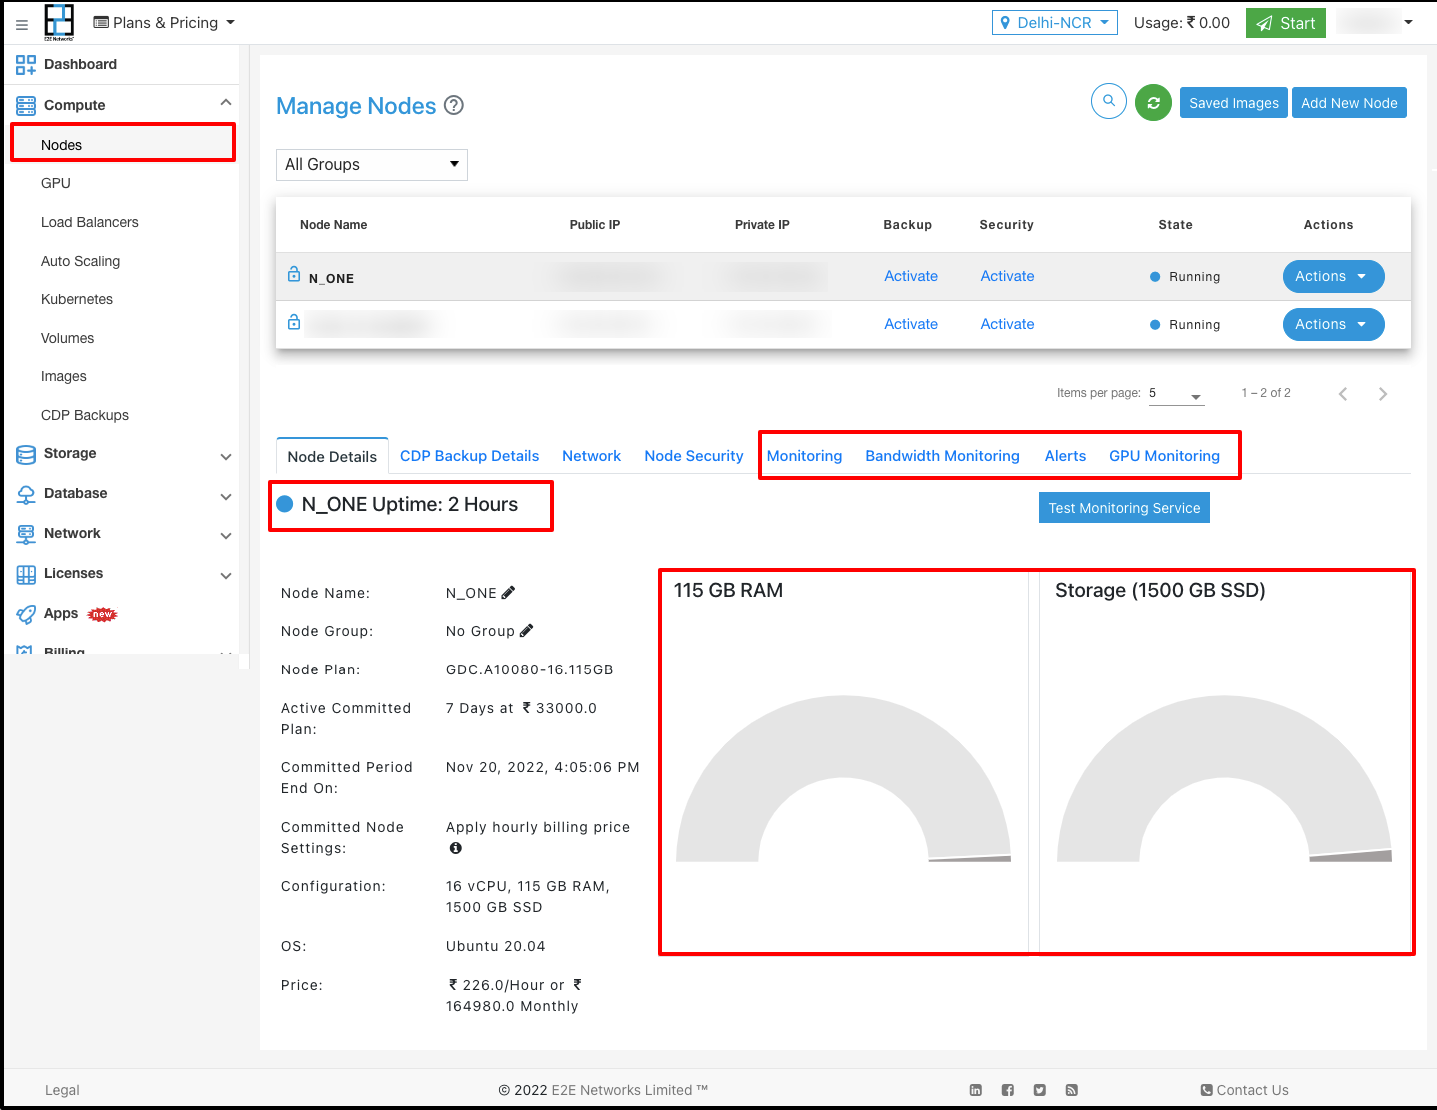This screenshot has width=1437, height=1110.
Task: Open Manage Nodes help icon
Action: (454, 105)
